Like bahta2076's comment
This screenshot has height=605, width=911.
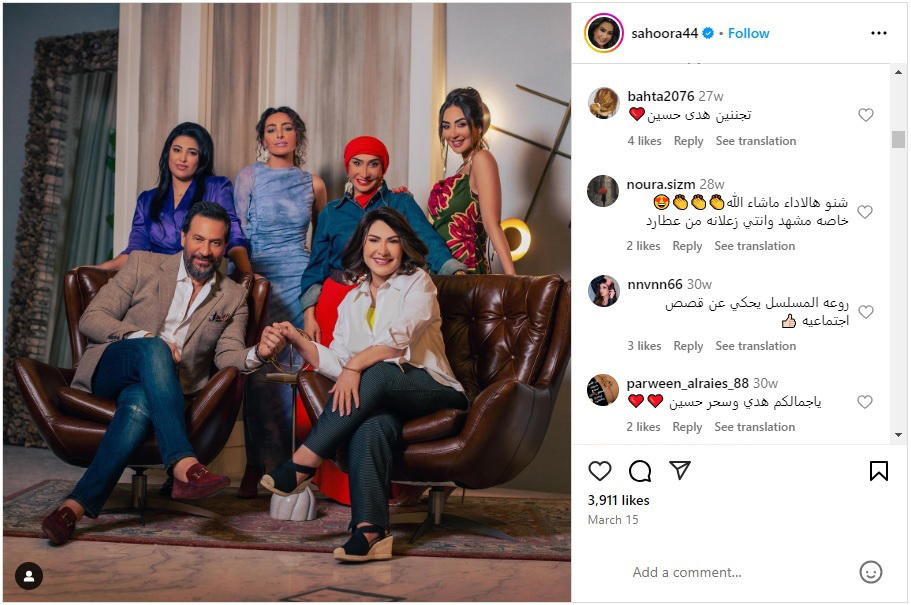[x=866, y=115]
